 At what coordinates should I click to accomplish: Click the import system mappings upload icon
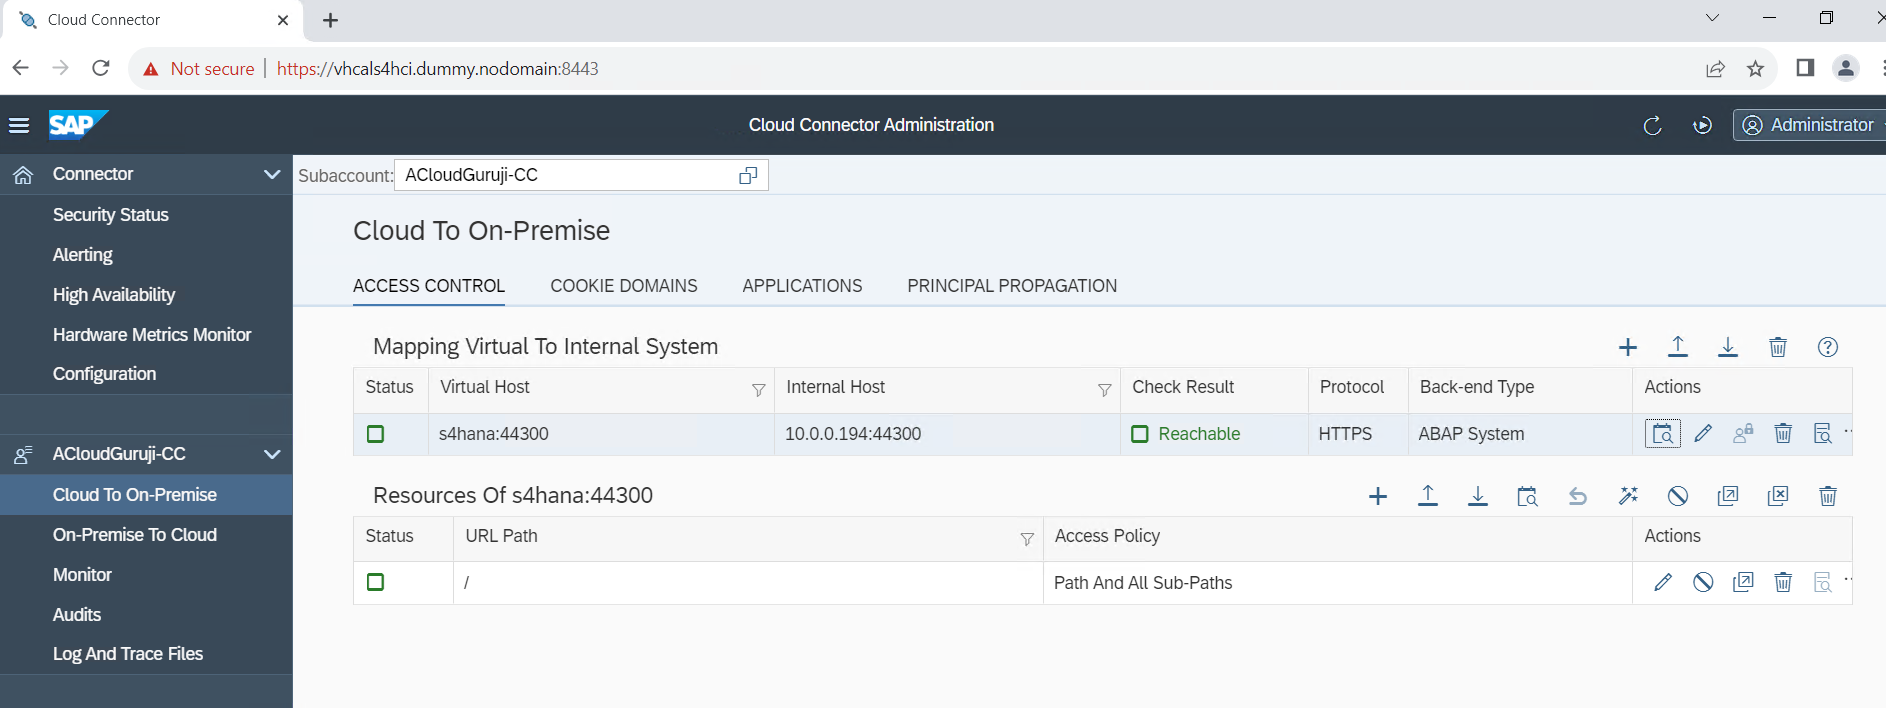[x=1678, y=347]
